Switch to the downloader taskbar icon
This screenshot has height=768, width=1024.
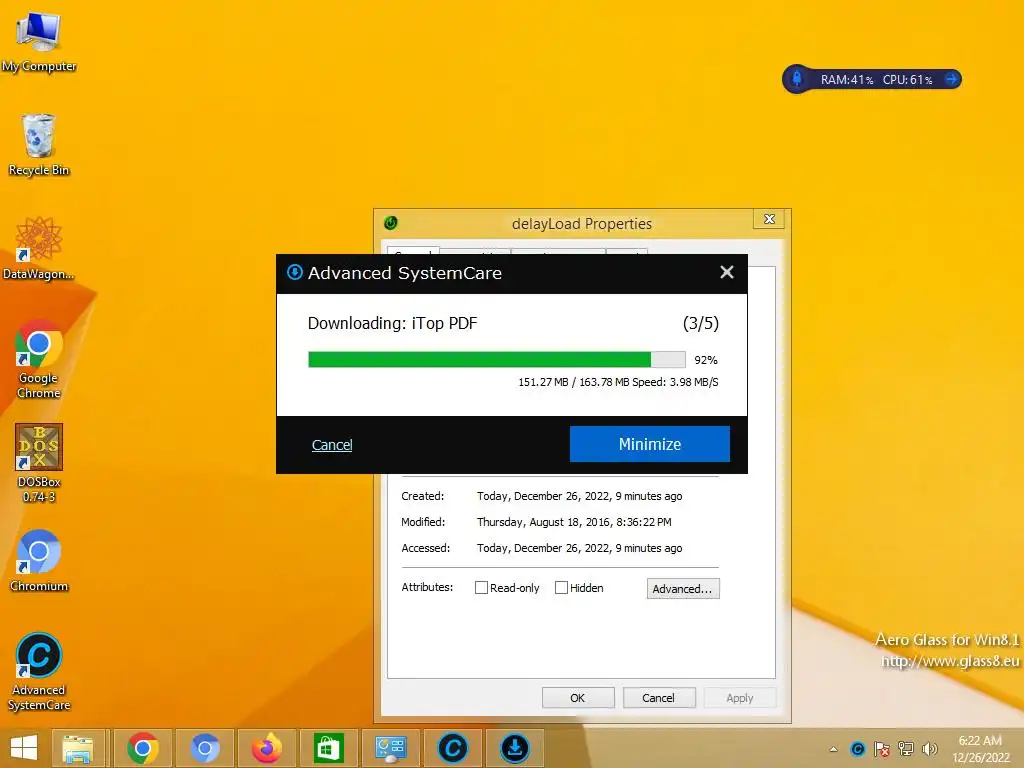[x=515, y=748]
